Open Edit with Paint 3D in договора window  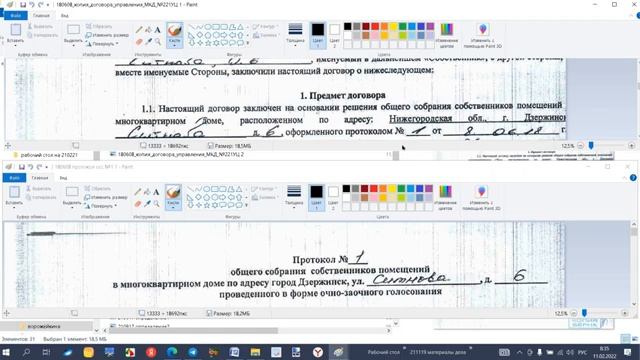(483, 36)
